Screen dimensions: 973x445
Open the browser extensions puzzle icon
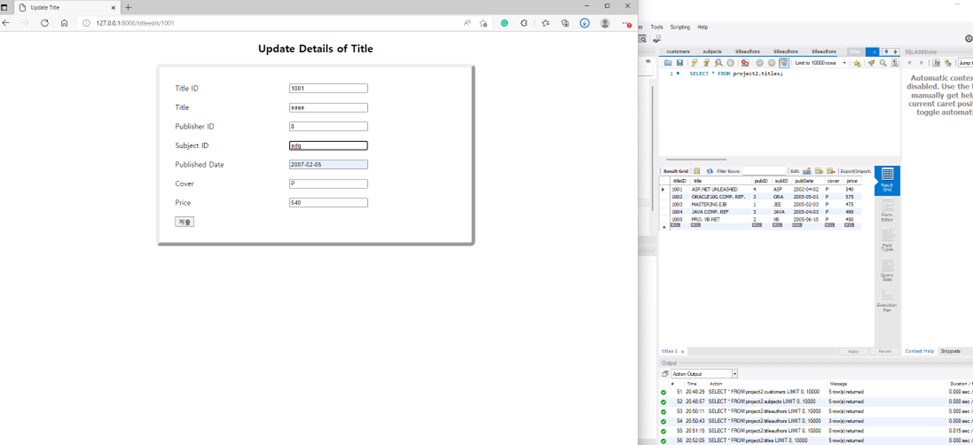pos(524,23)
